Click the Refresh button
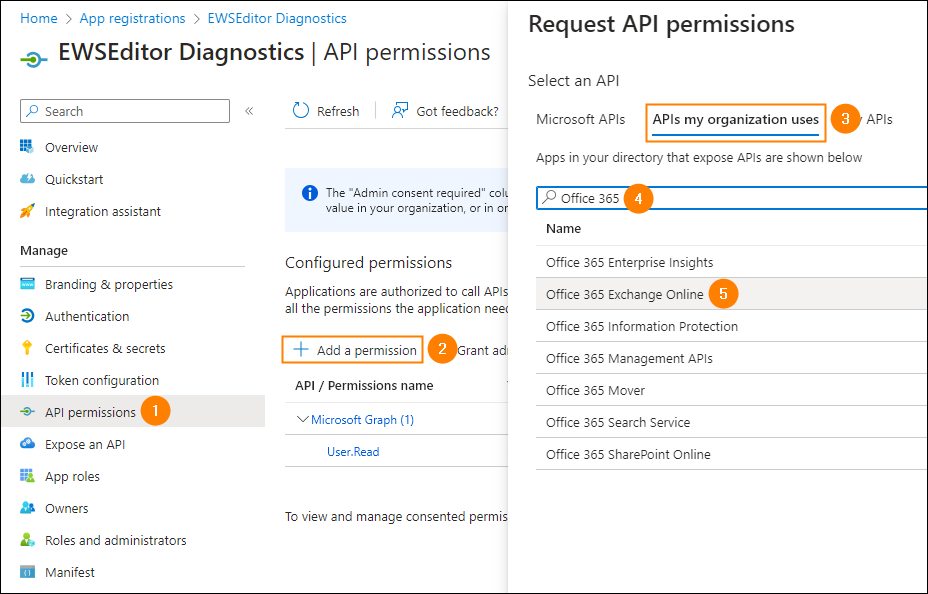The image size is (928, 594). (326, 111)
